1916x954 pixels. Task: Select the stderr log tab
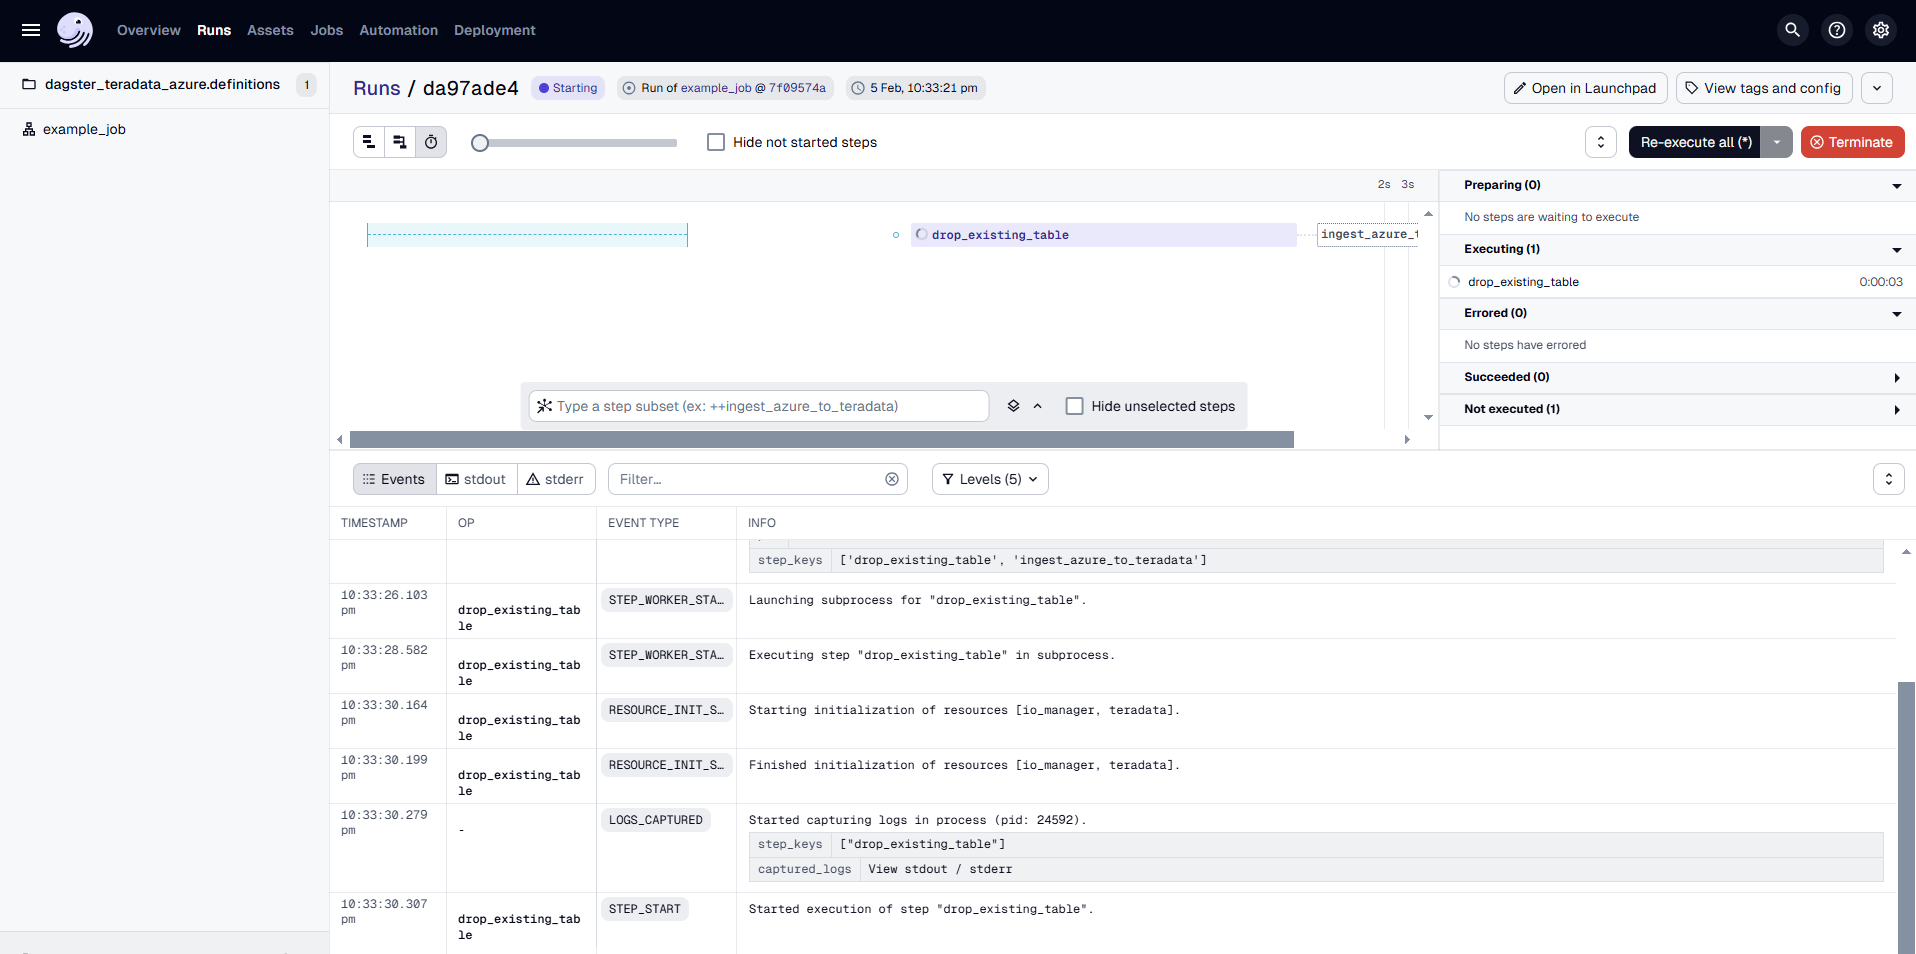556,479
